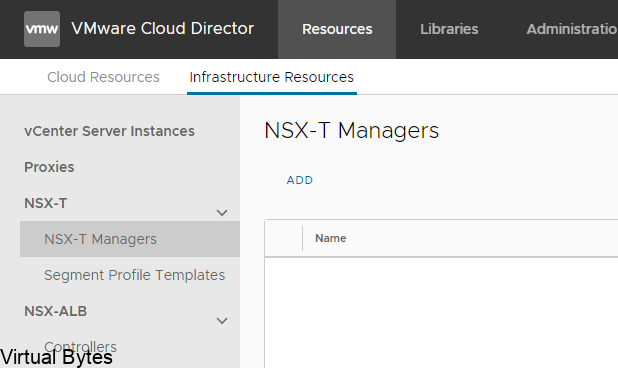Click the column separator left of Name
The height and width of the screenshot is (368, 618).
[x=302, y=238]
